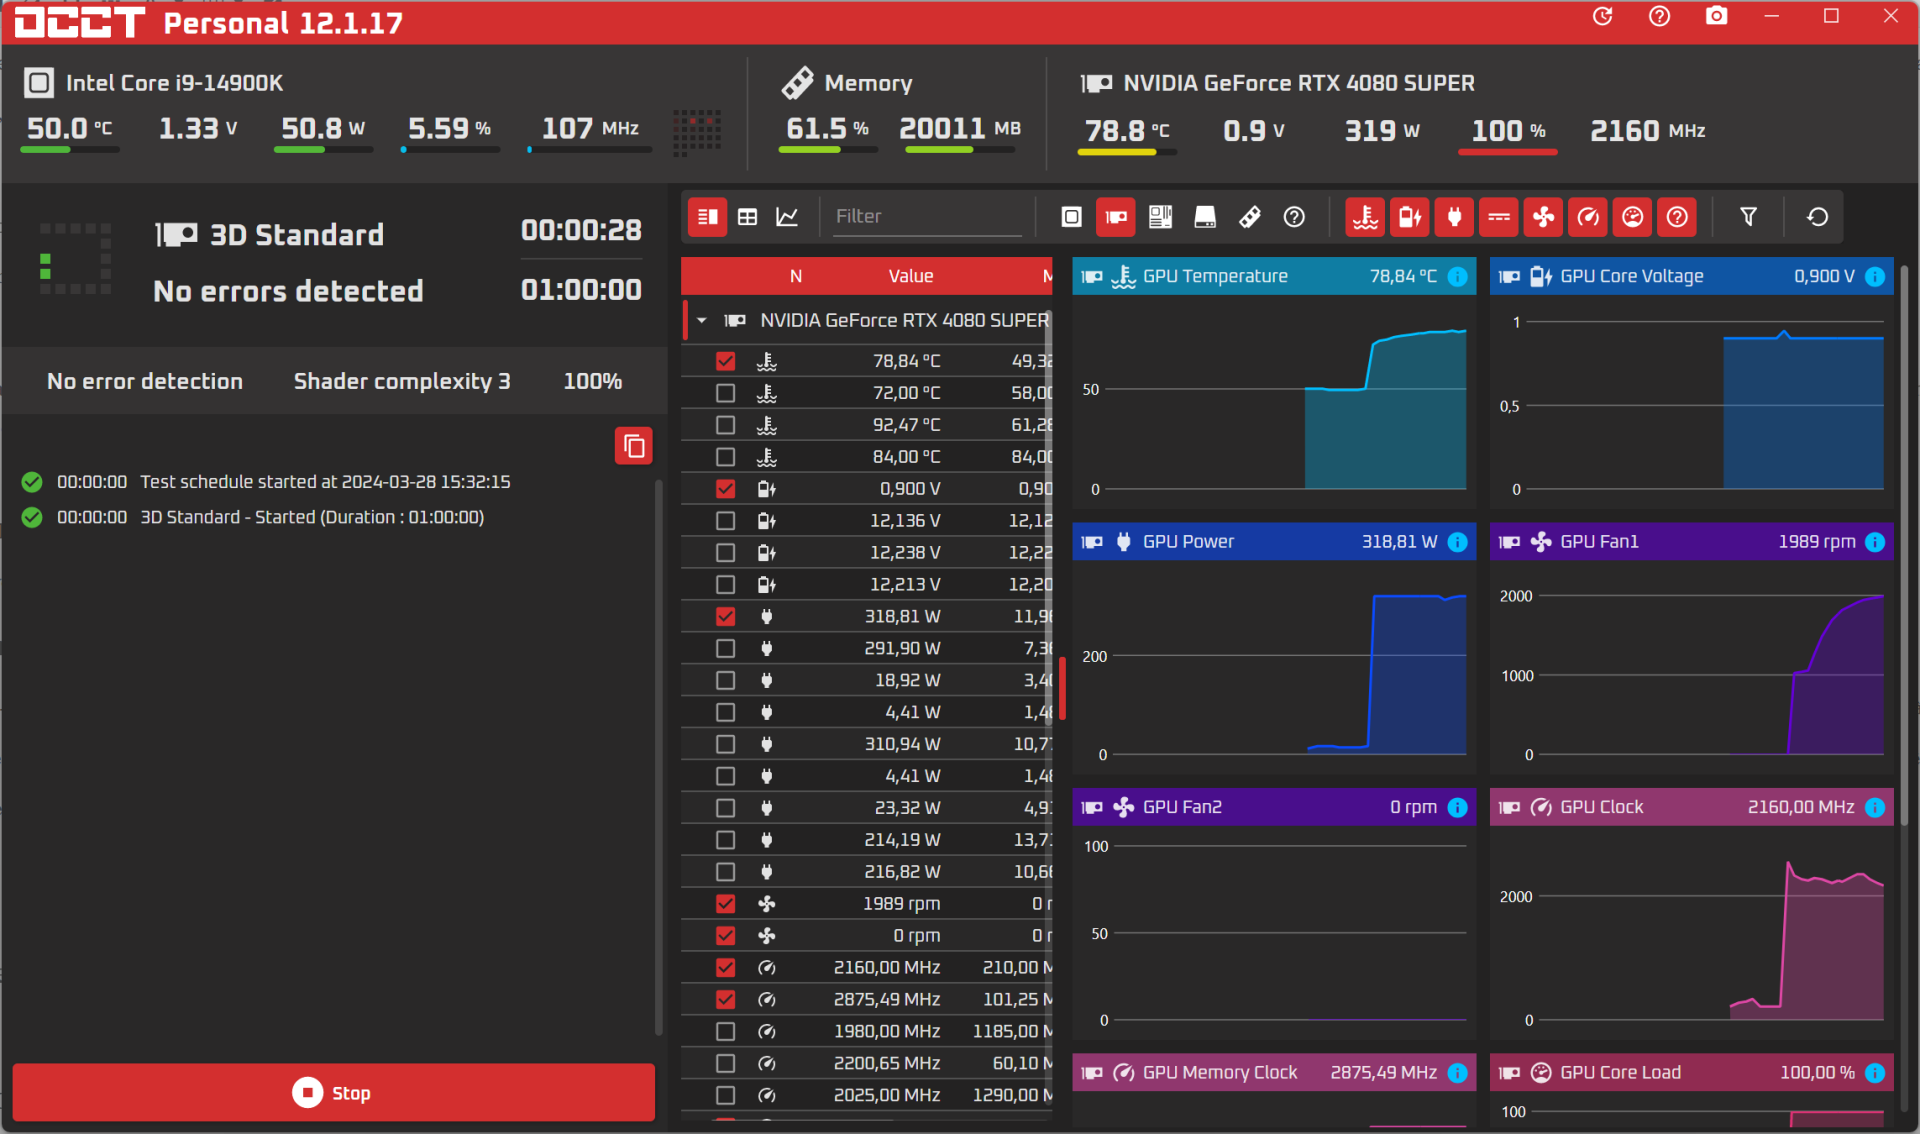Check the 92,47 °C sensor row checkbox
Screen dimensions: 1920x1134
726,425
